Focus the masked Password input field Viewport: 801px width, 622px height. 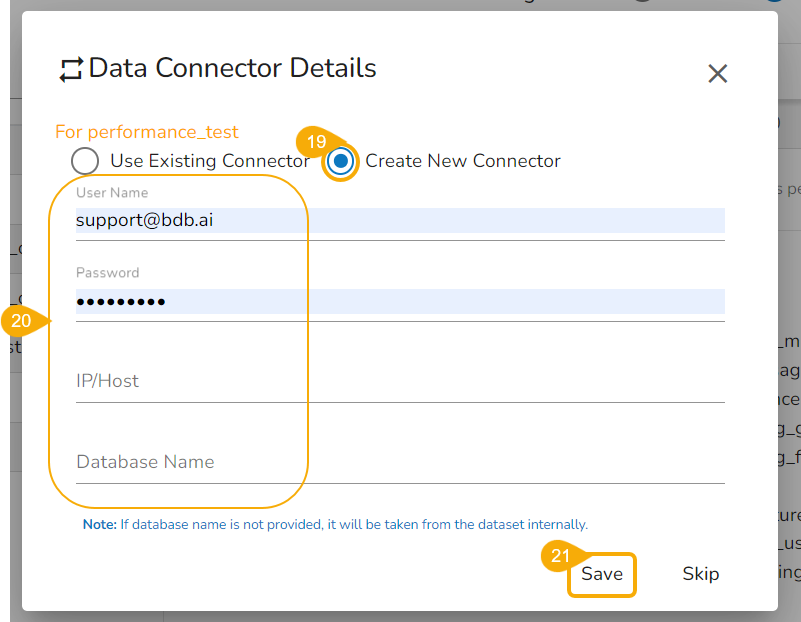pyautogui.click(x=400, y=302)
